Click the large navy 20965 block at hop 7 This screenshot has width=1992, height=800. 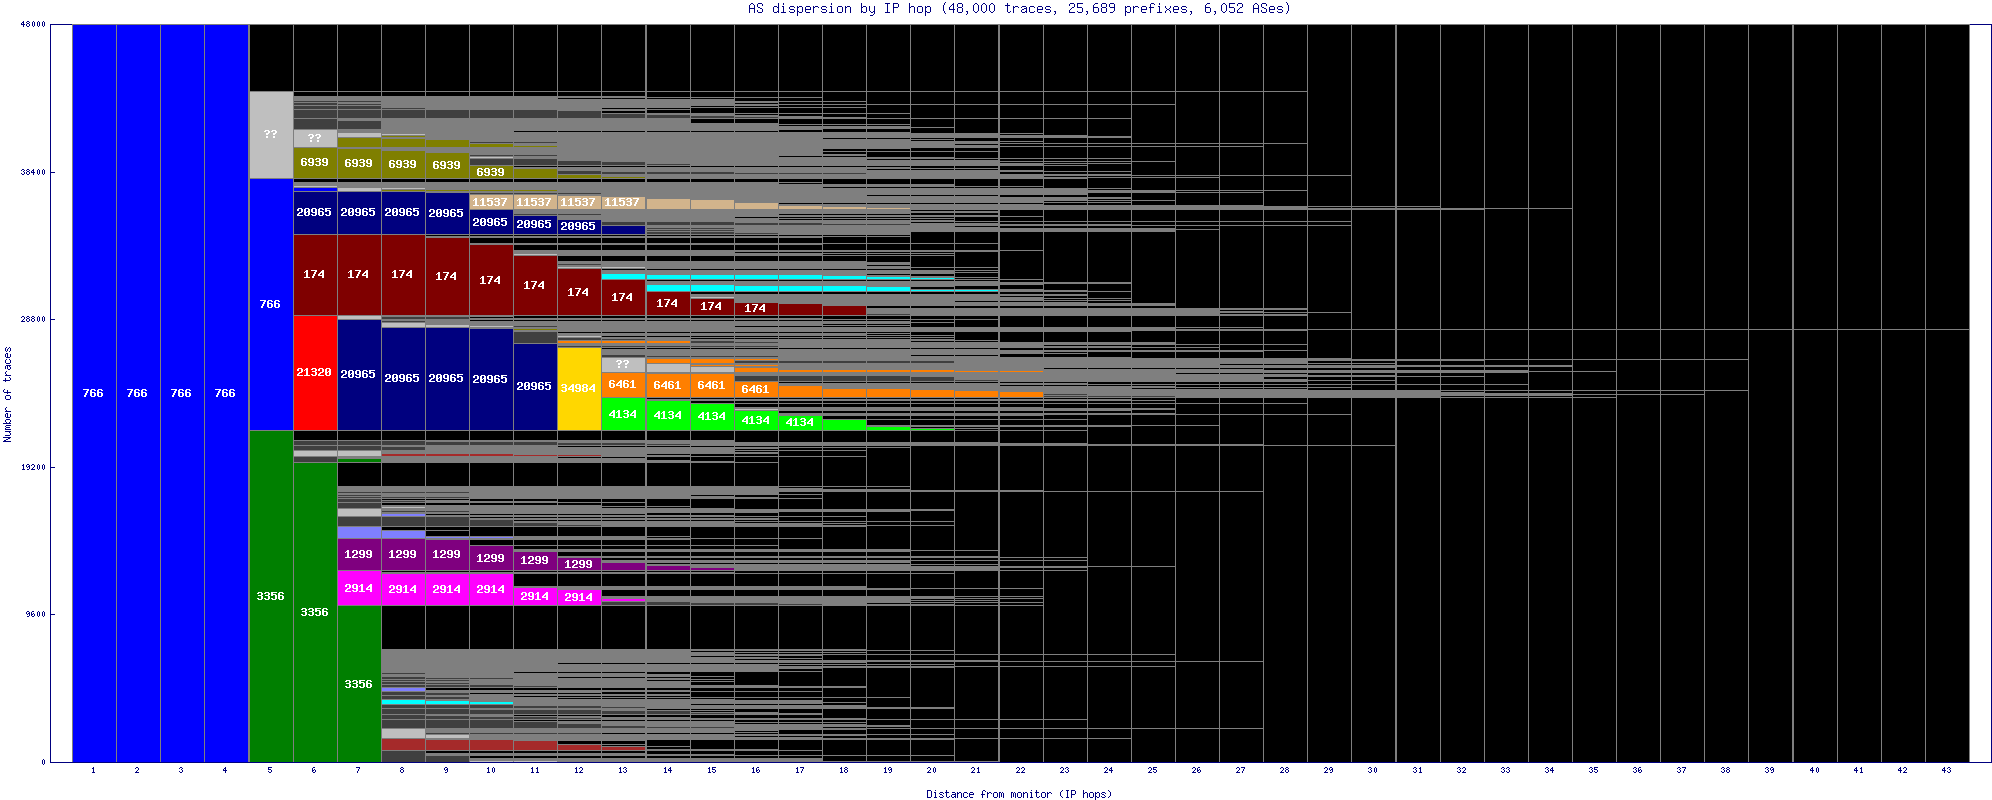(x=359, y=374)
